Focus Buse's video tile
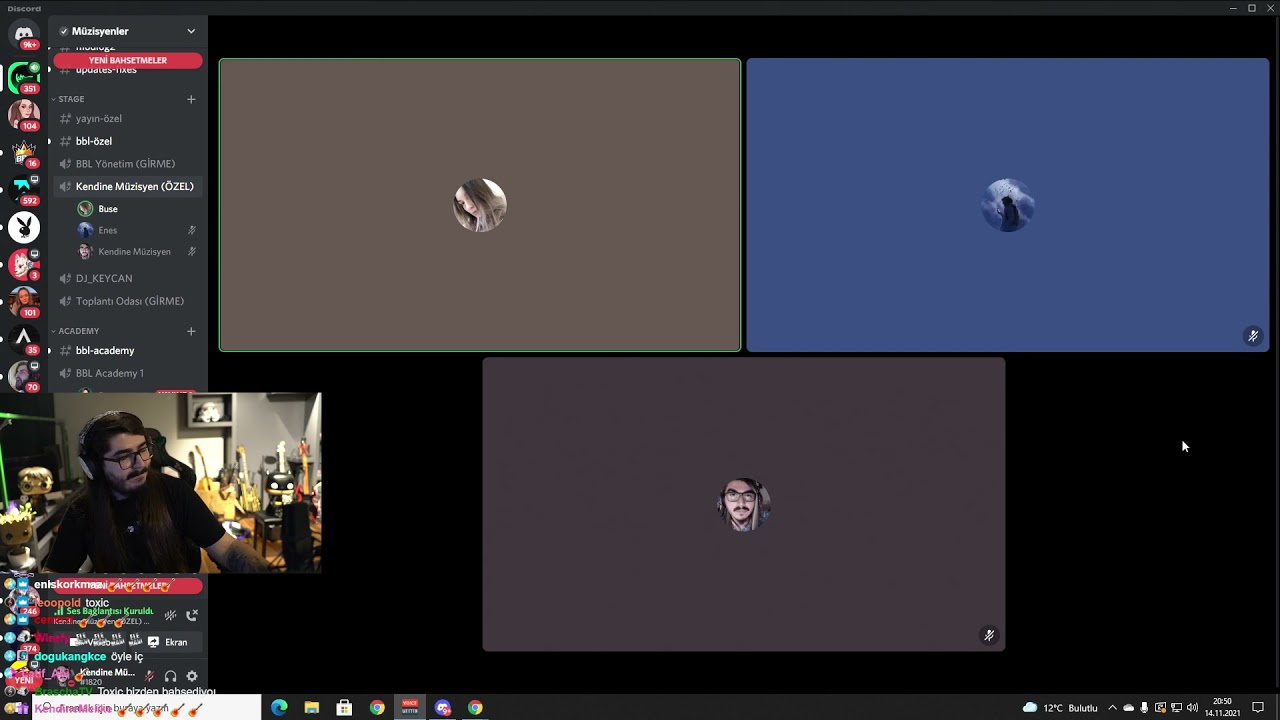The height and width of the screenshot is (720, 1280). coord(480,205)
